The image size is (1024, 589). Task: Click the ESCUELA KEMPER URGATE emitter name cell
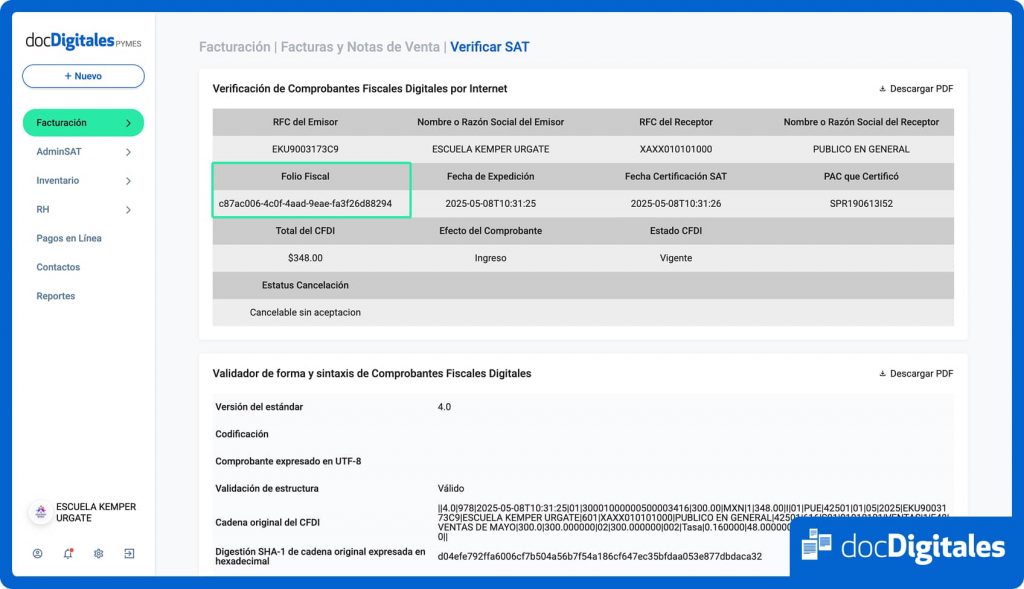coord(490,149)
